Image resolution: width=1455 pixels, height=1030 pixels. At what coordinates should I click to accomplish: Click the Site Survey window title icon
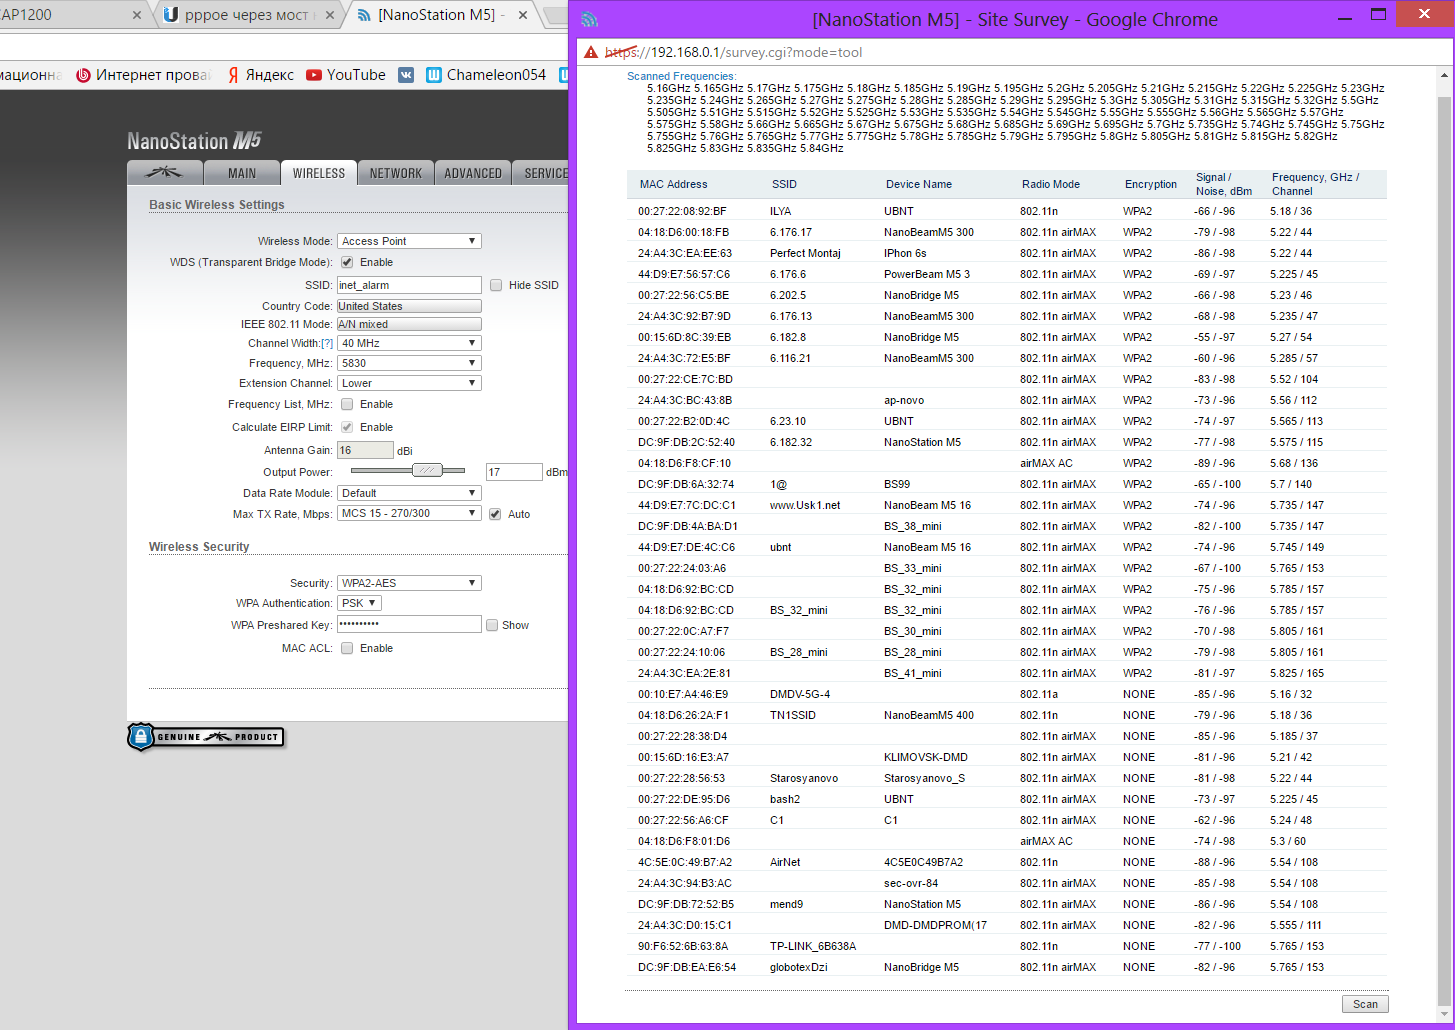pyautogui.click(x=590, y=19)
